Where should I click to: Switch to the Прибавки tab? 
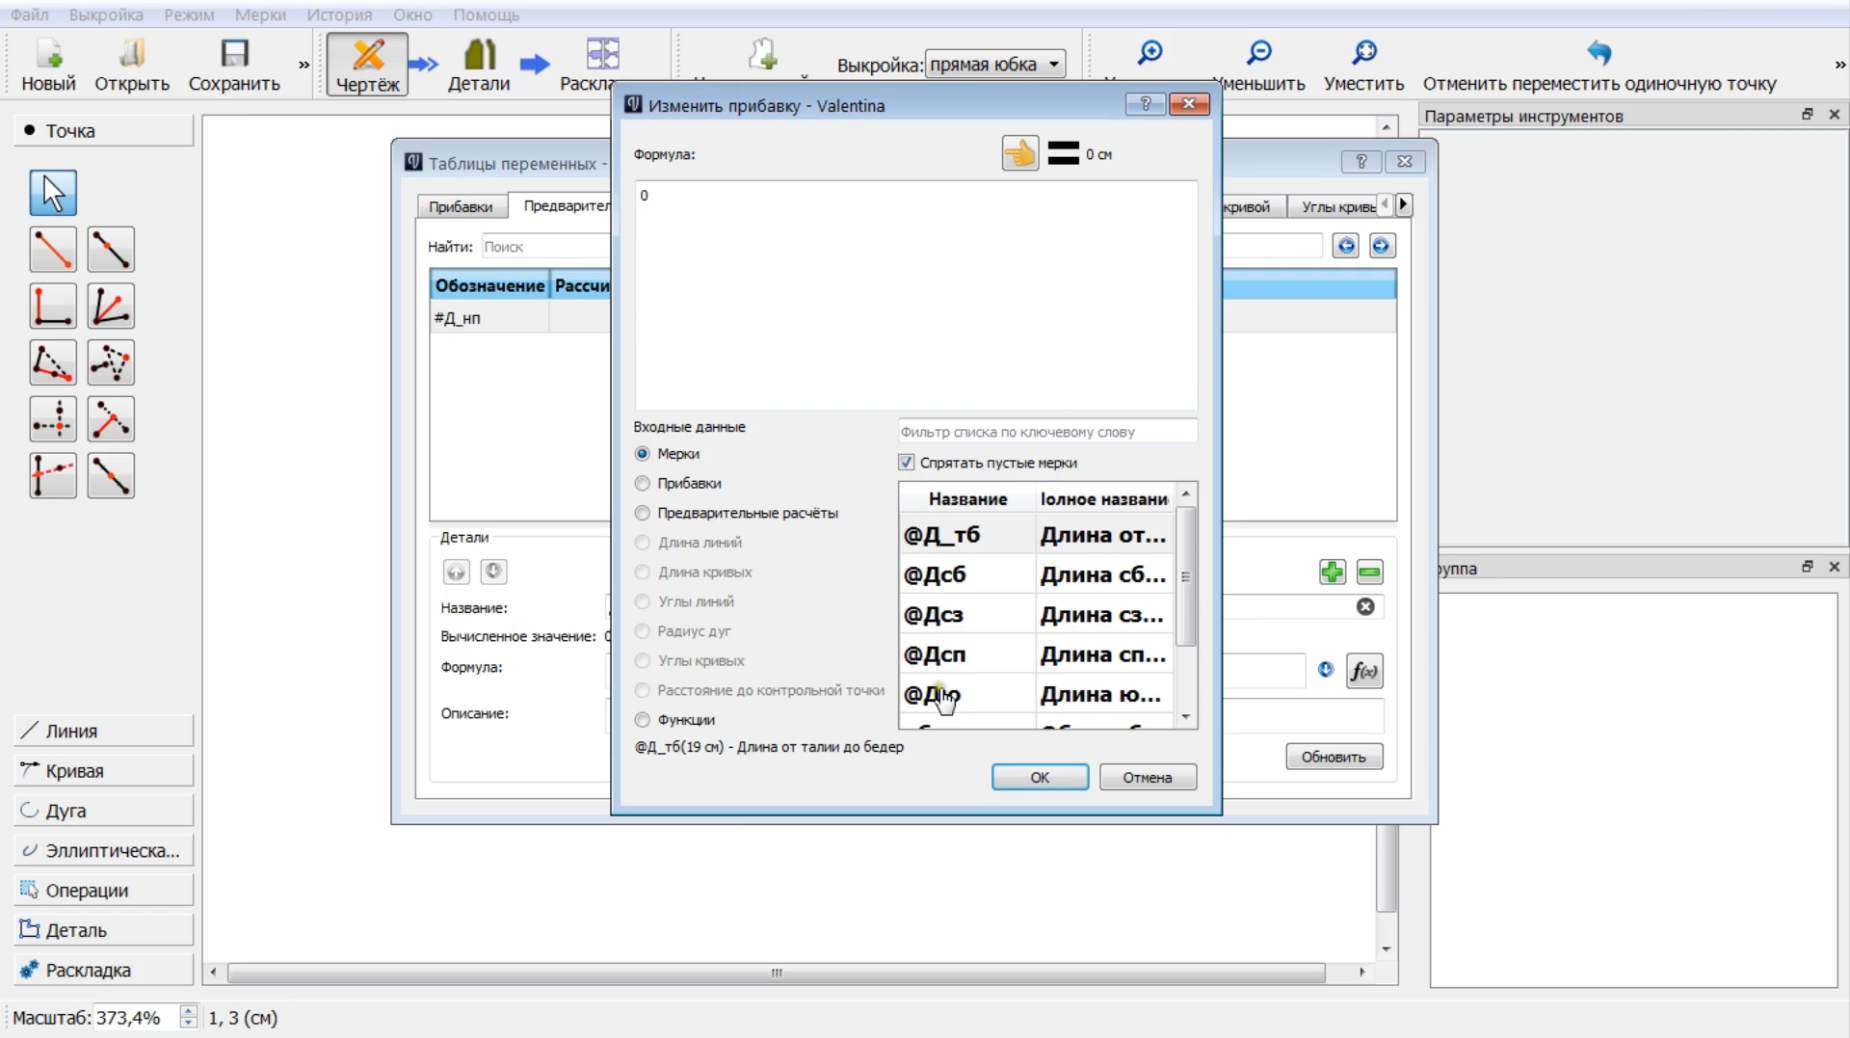point(460,206)
